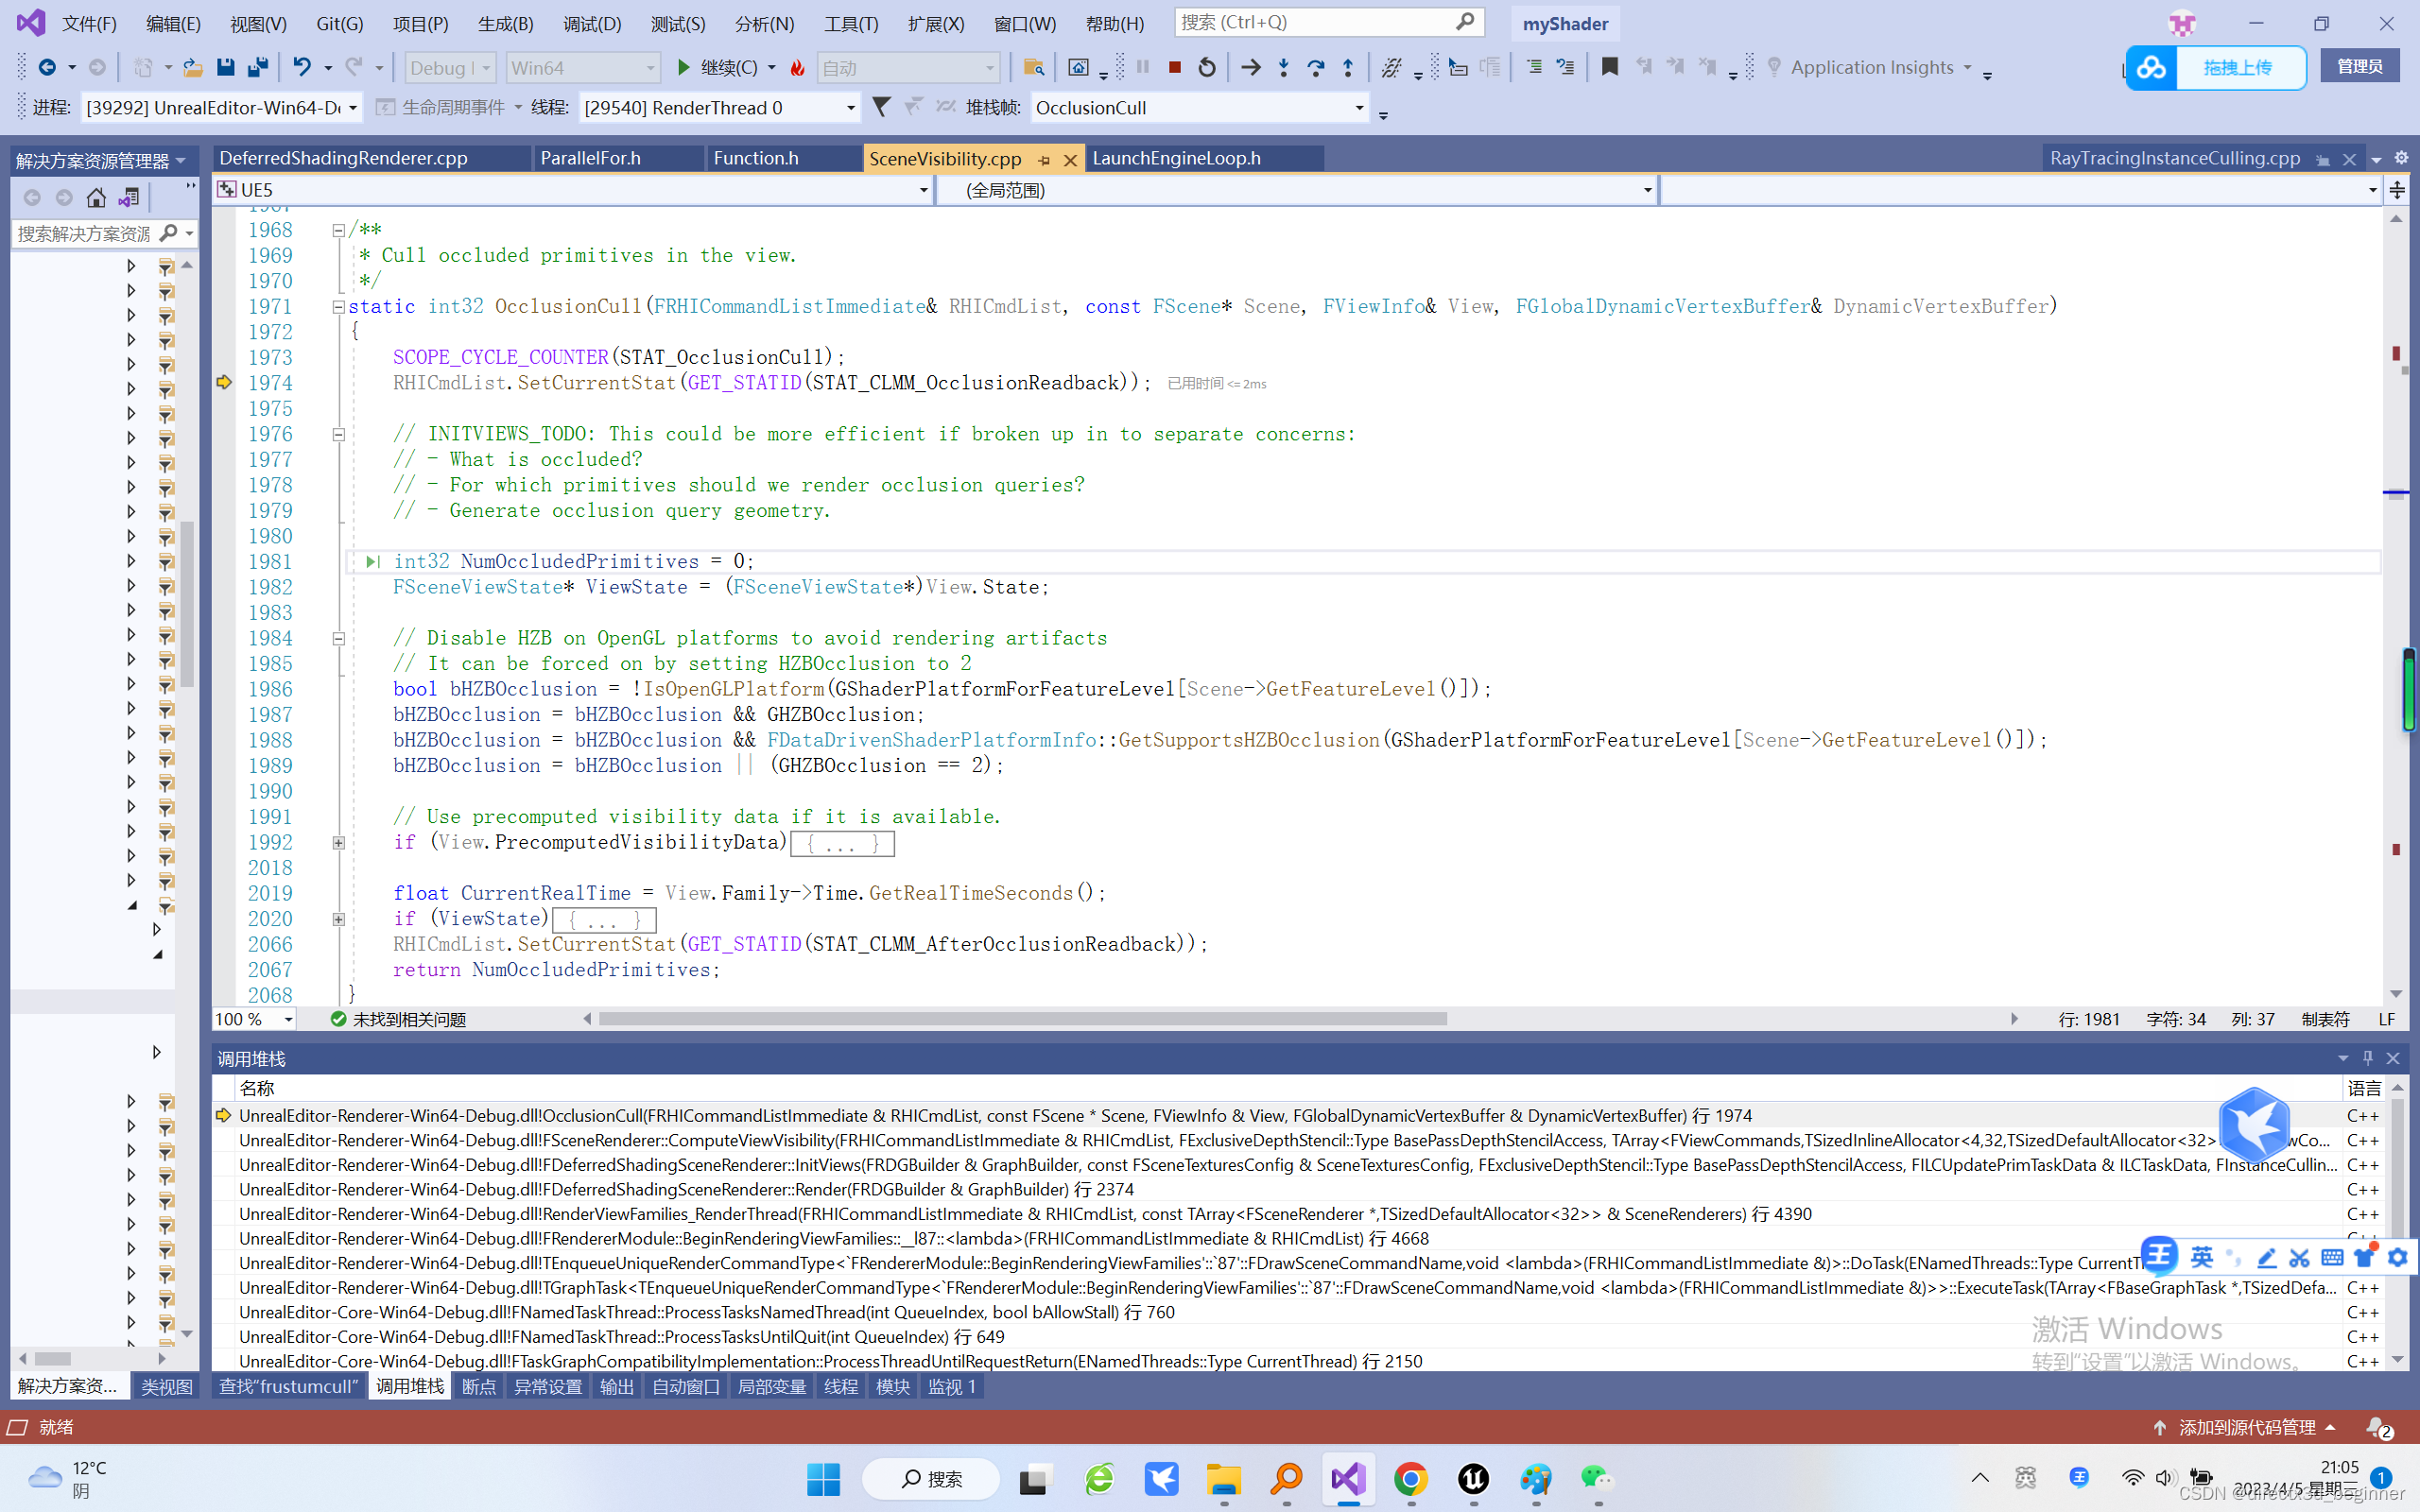Step into the next statement
The width and height of the screenshot is (2420, 1512).
click(1284, 67)
